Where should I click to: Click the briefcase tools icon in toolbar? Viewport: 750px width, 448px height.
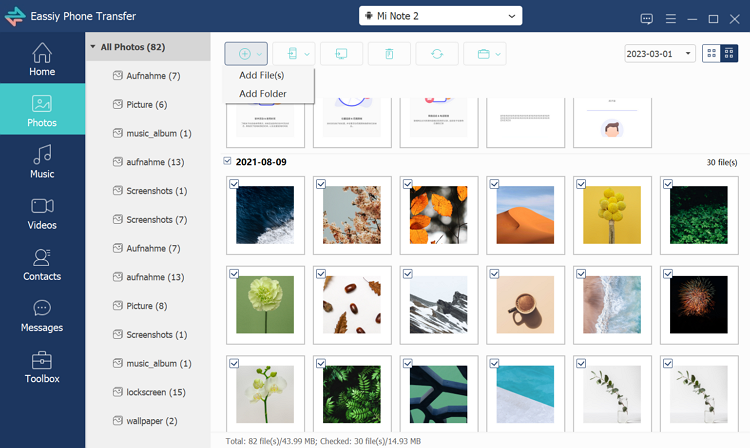pyautogui.click(x=484, y=54)
